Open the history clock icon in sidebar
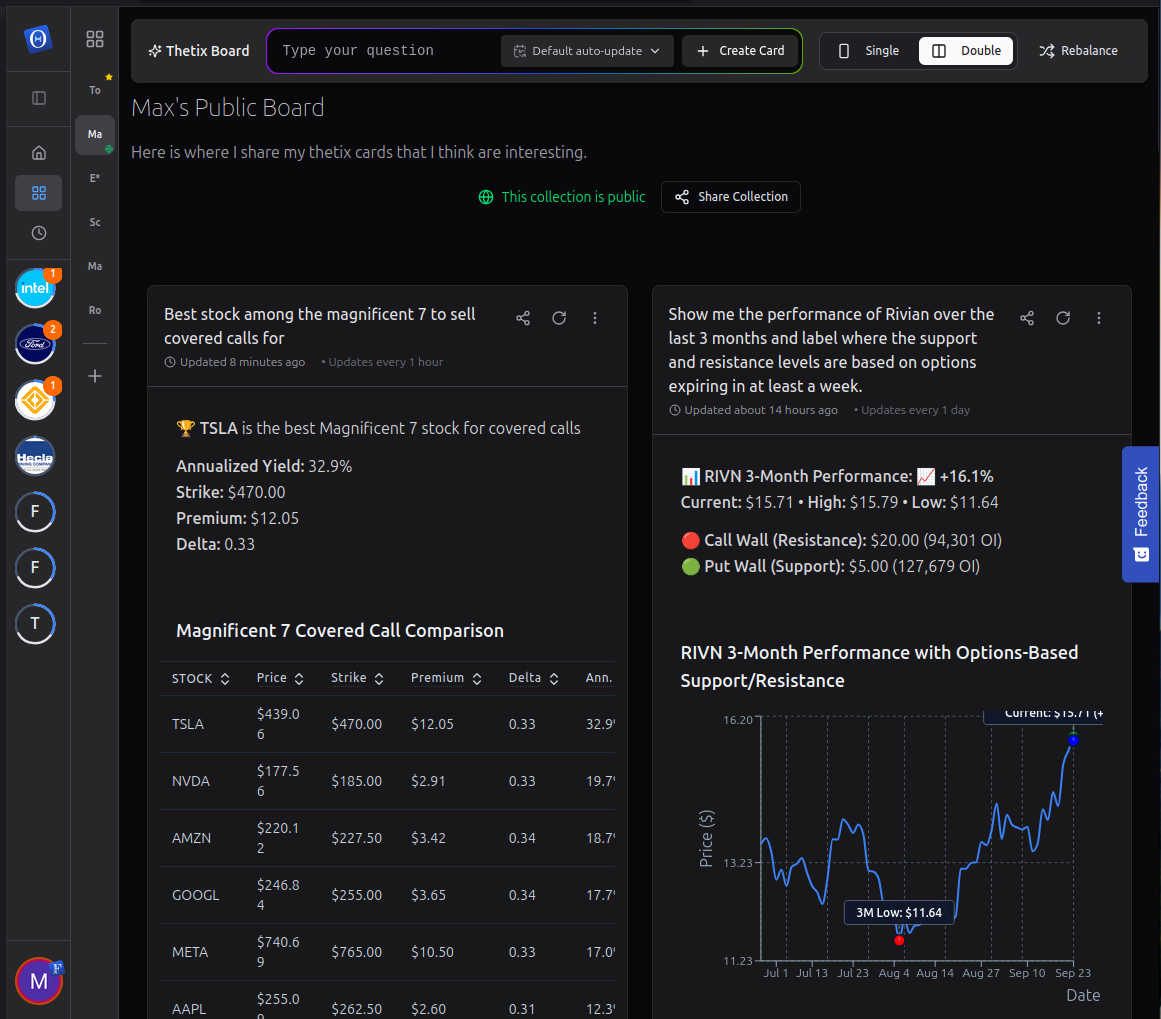Image resolution: width=1161 pixels, height=1019 pixels. pos(39,233)
